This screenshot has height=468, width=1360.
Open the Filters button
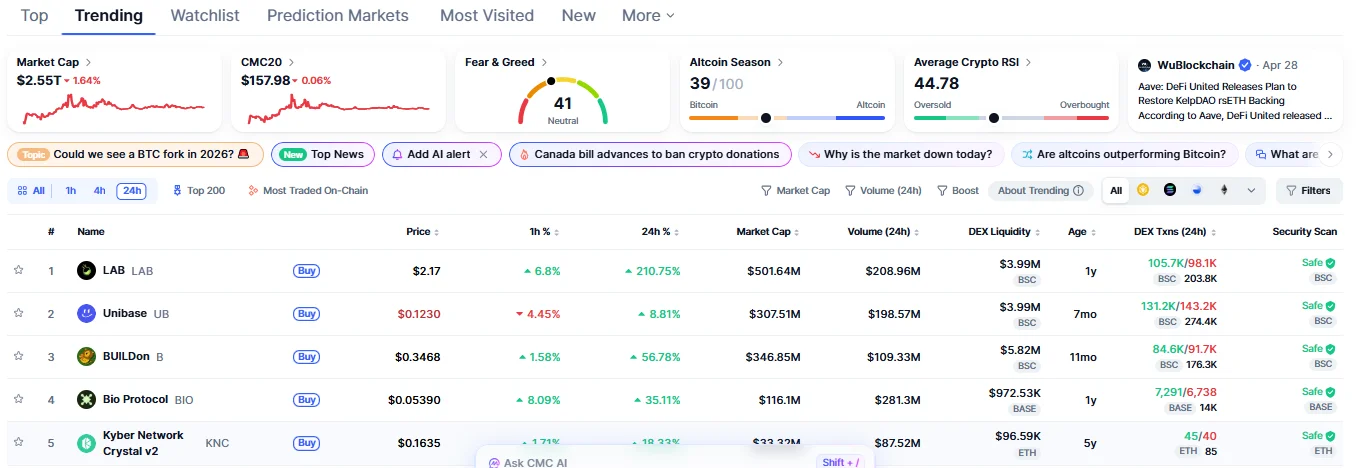click(x=1308, y=190)
